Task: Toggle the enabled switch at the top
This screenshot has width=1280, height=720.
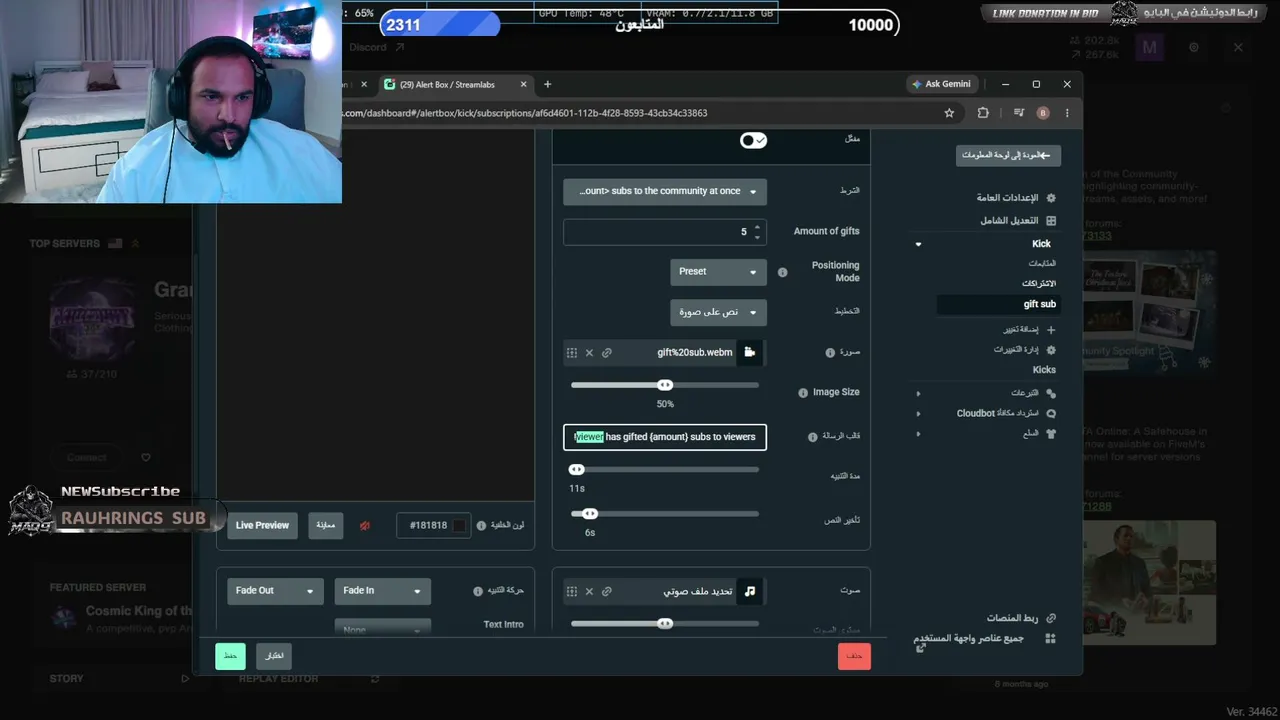Action: pos(753,141)
